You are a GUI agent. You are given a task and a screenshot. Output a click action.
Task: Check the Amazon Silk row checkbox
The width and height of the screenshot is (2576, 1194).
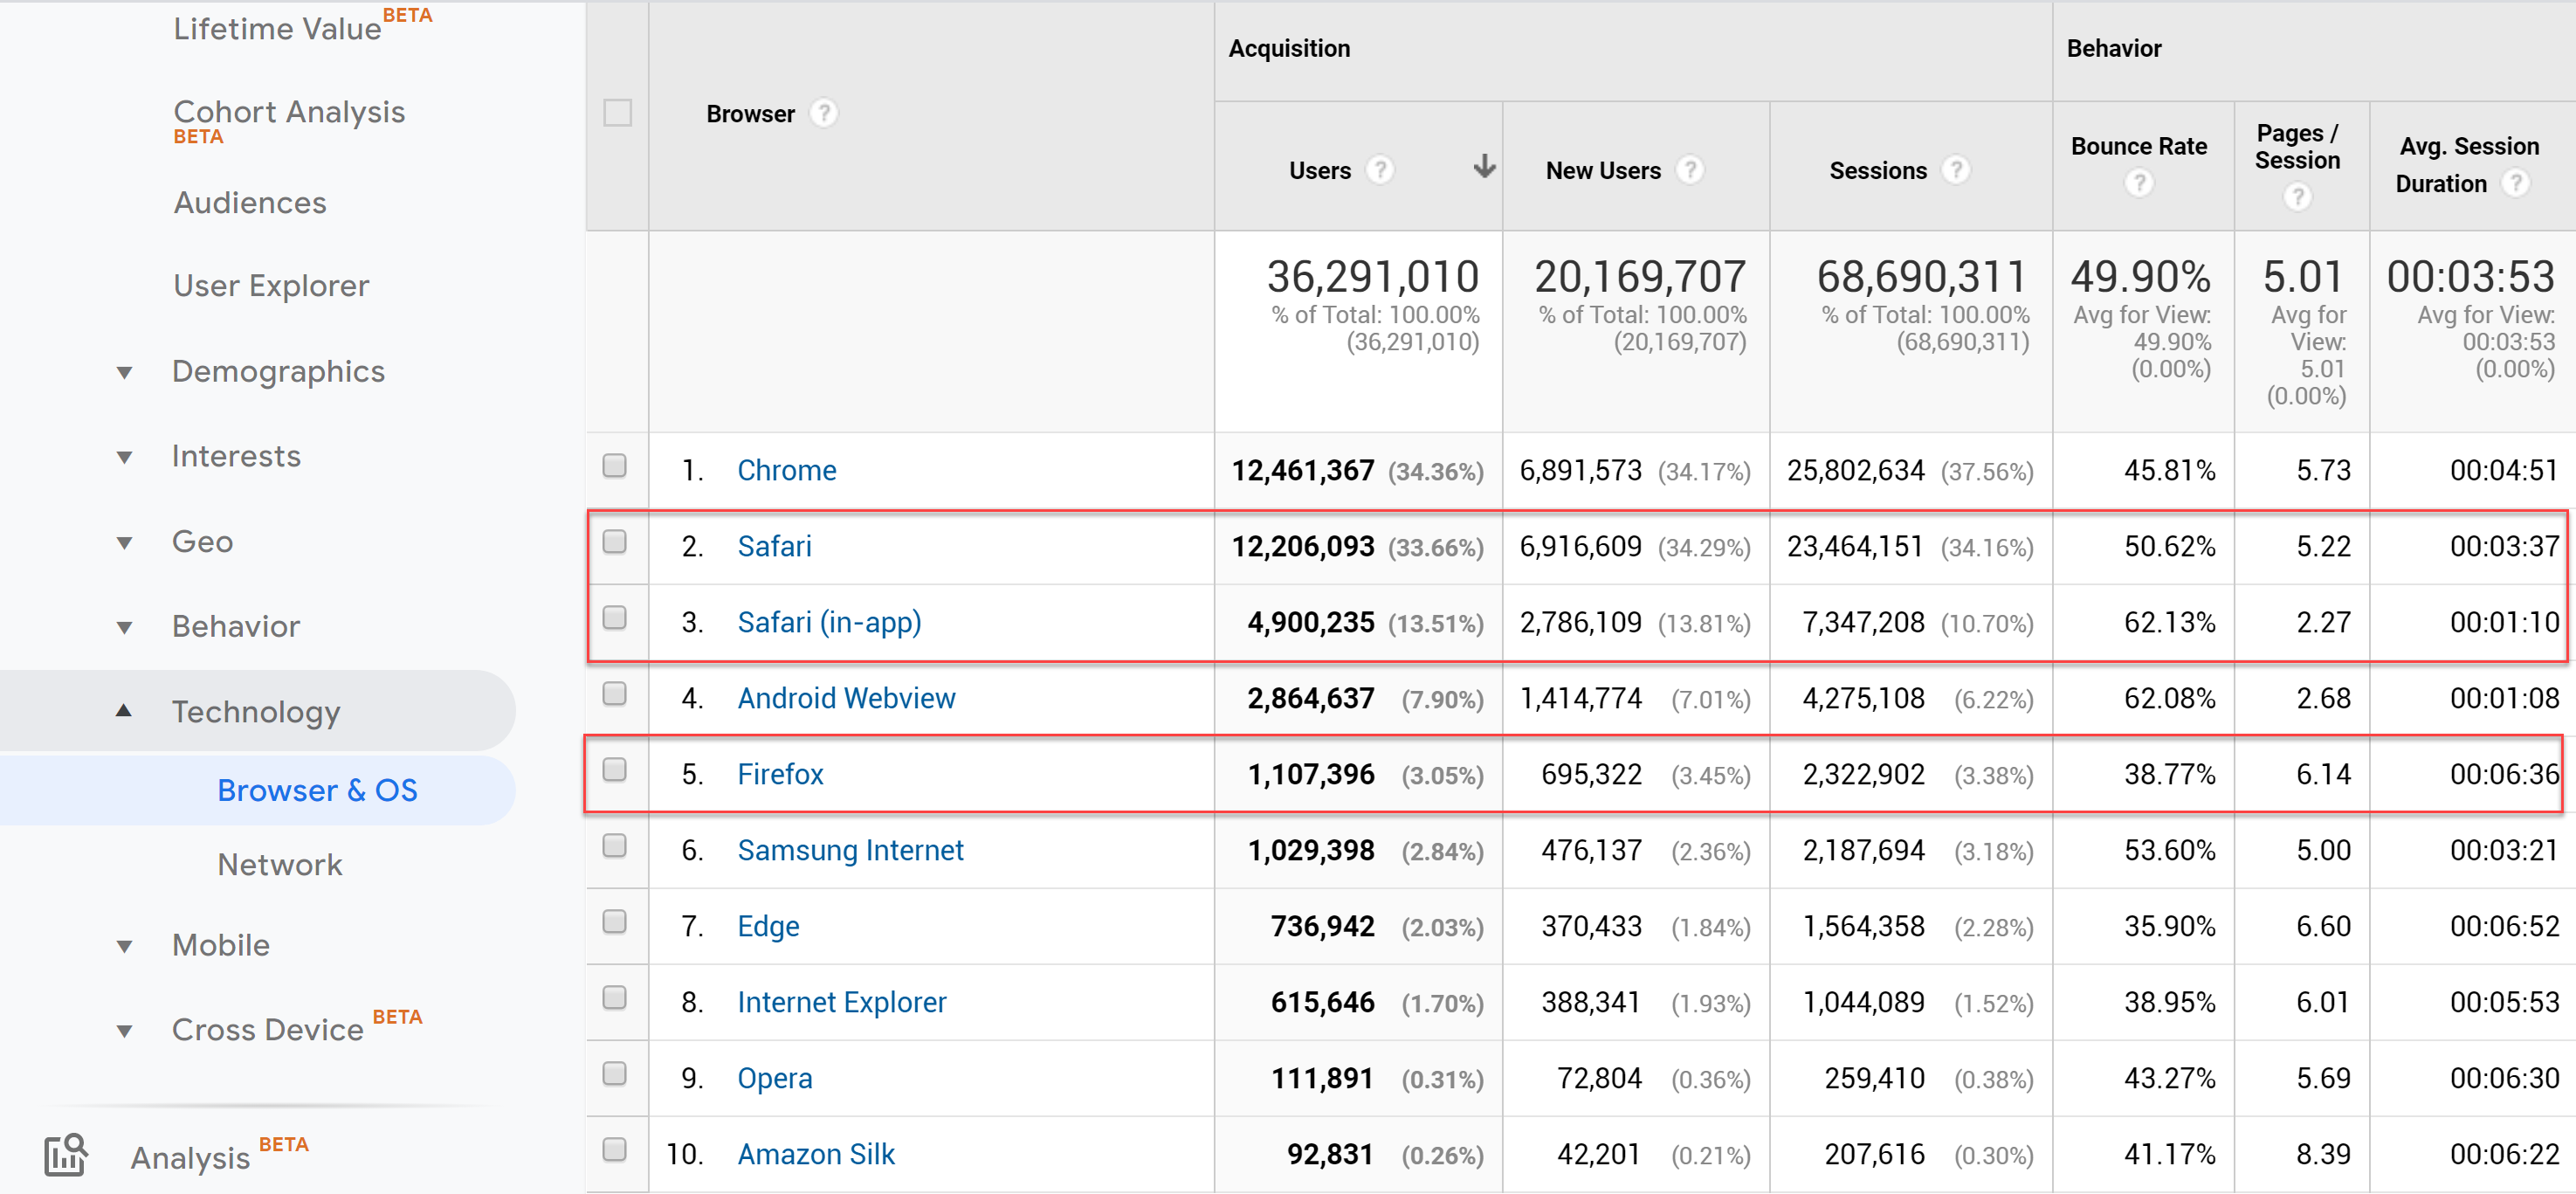615,1150
